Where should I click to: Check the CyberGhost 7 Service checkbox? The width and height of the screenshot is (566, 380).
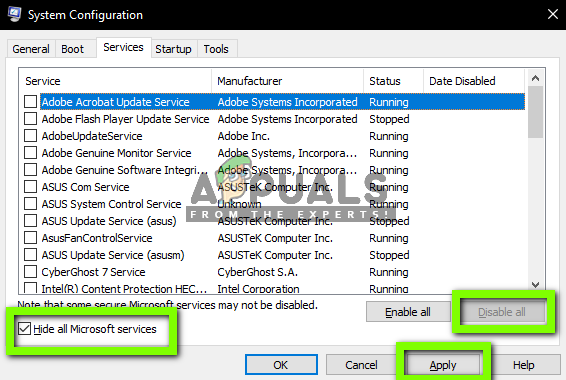tap(30, 272)
